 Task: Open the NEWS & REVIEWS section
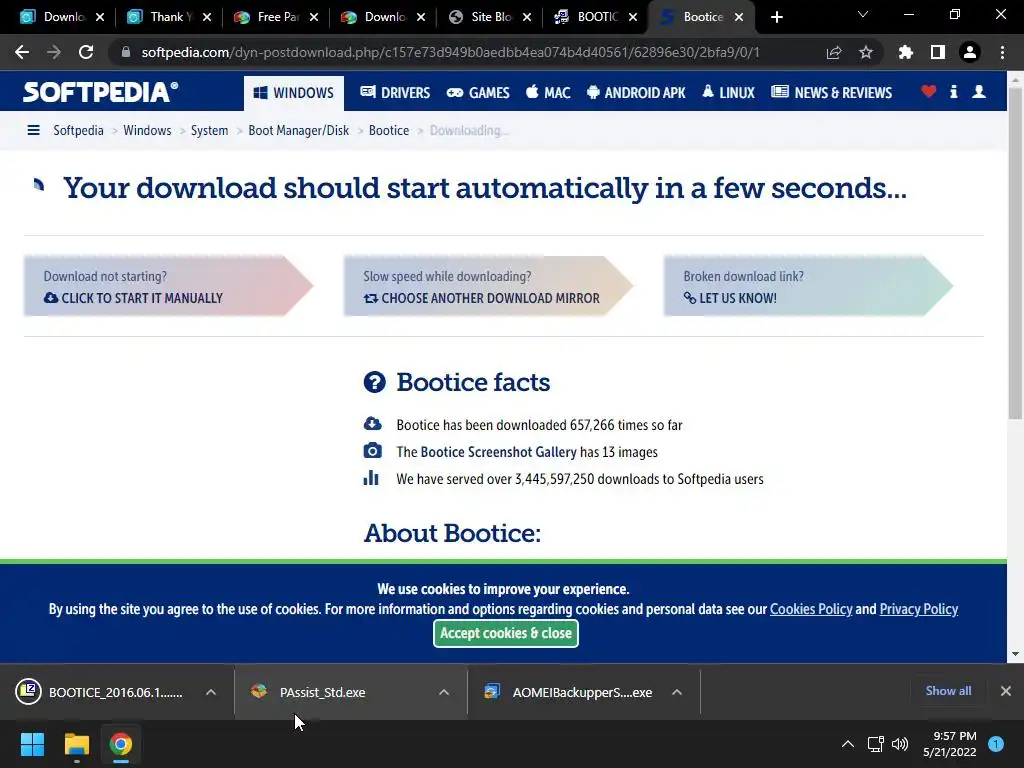coord(831,93)
